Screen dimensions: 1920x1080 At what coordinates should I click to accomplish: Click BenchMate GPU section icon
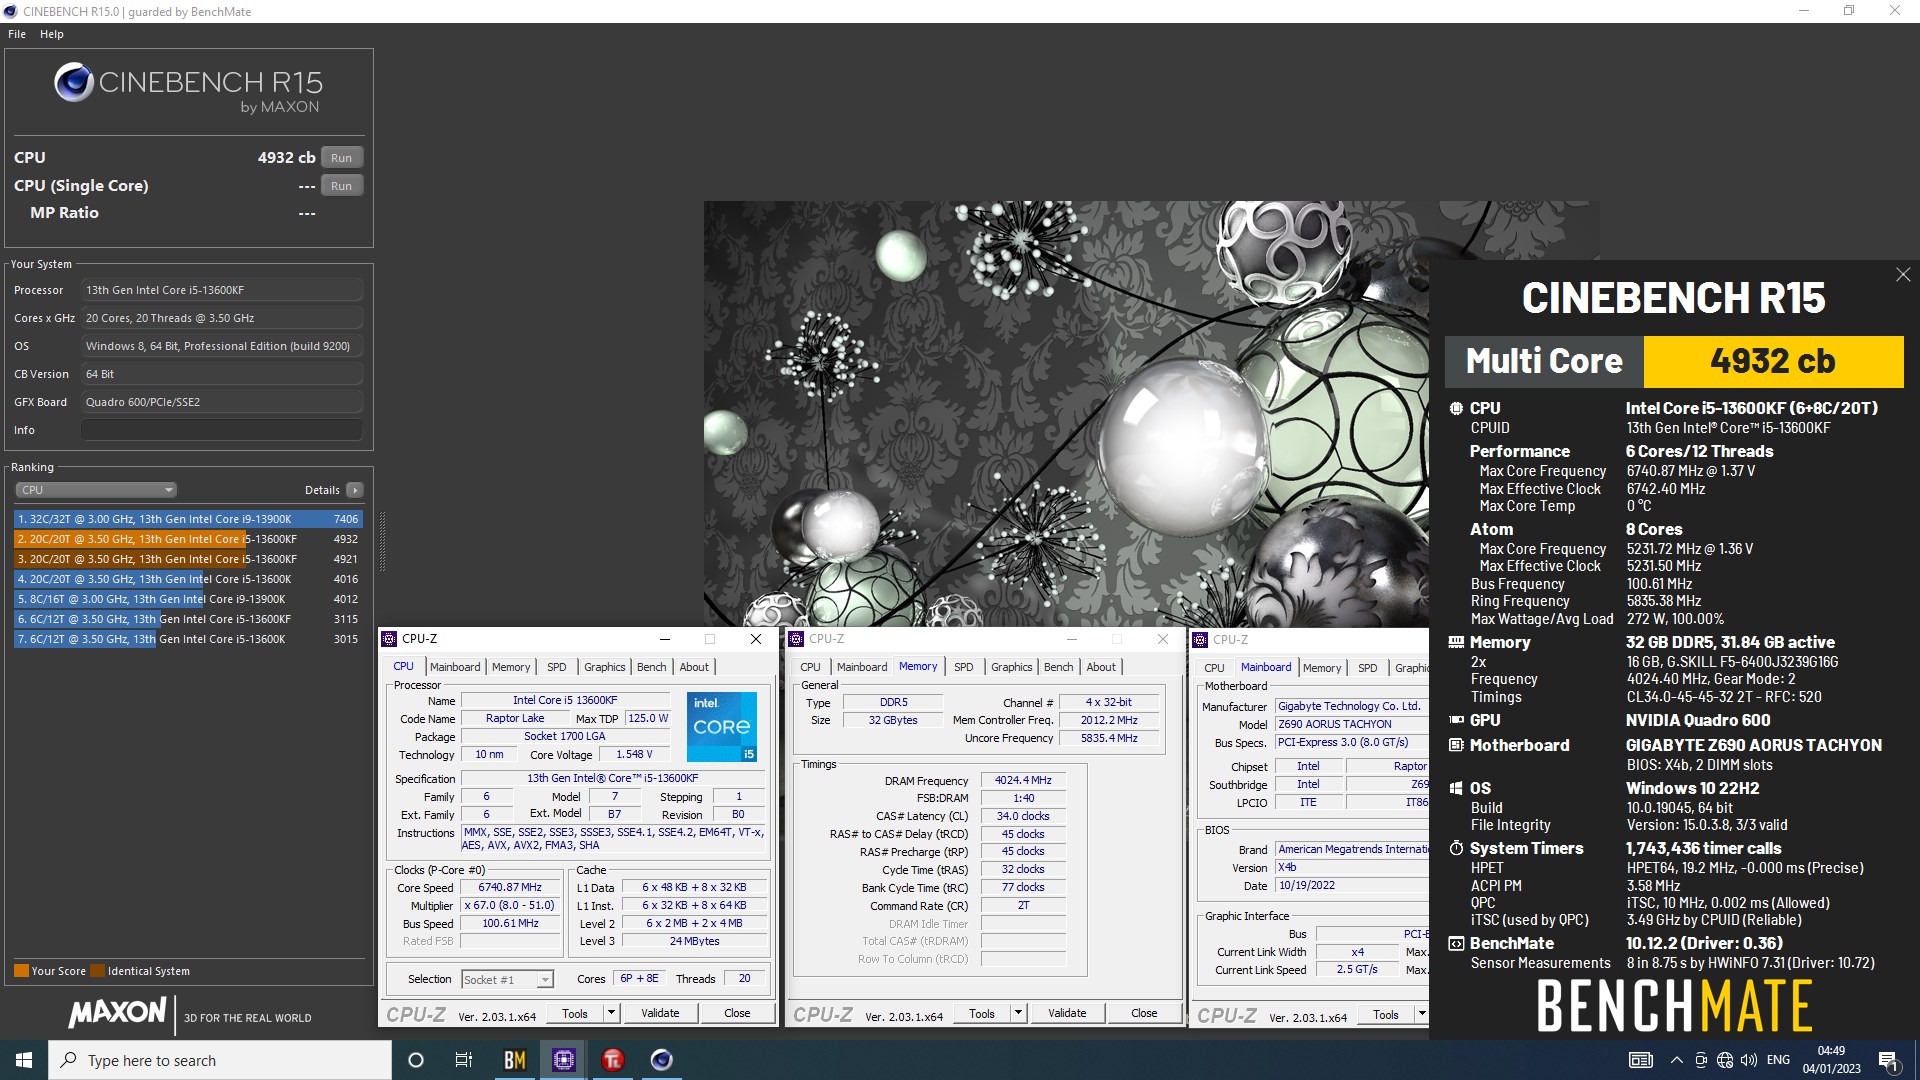click(x=1456, y=720)
